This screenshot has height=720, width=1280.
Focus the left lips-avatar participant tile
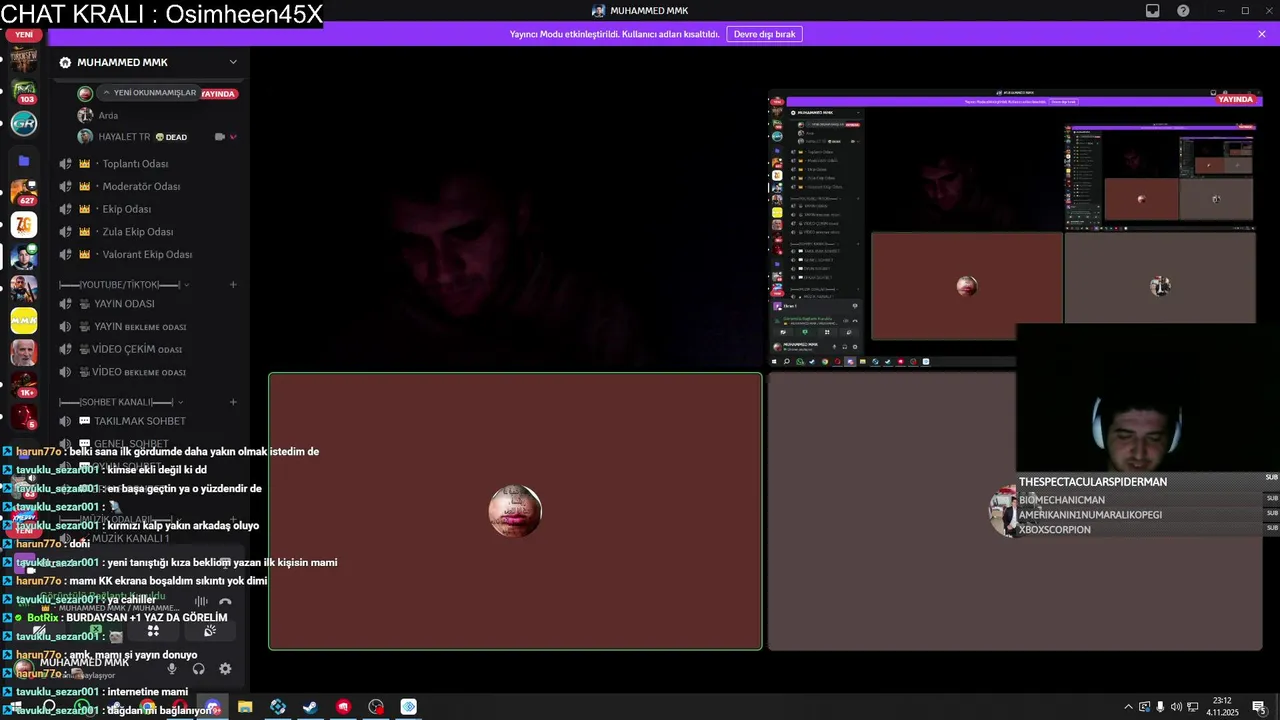coord(515,511)
